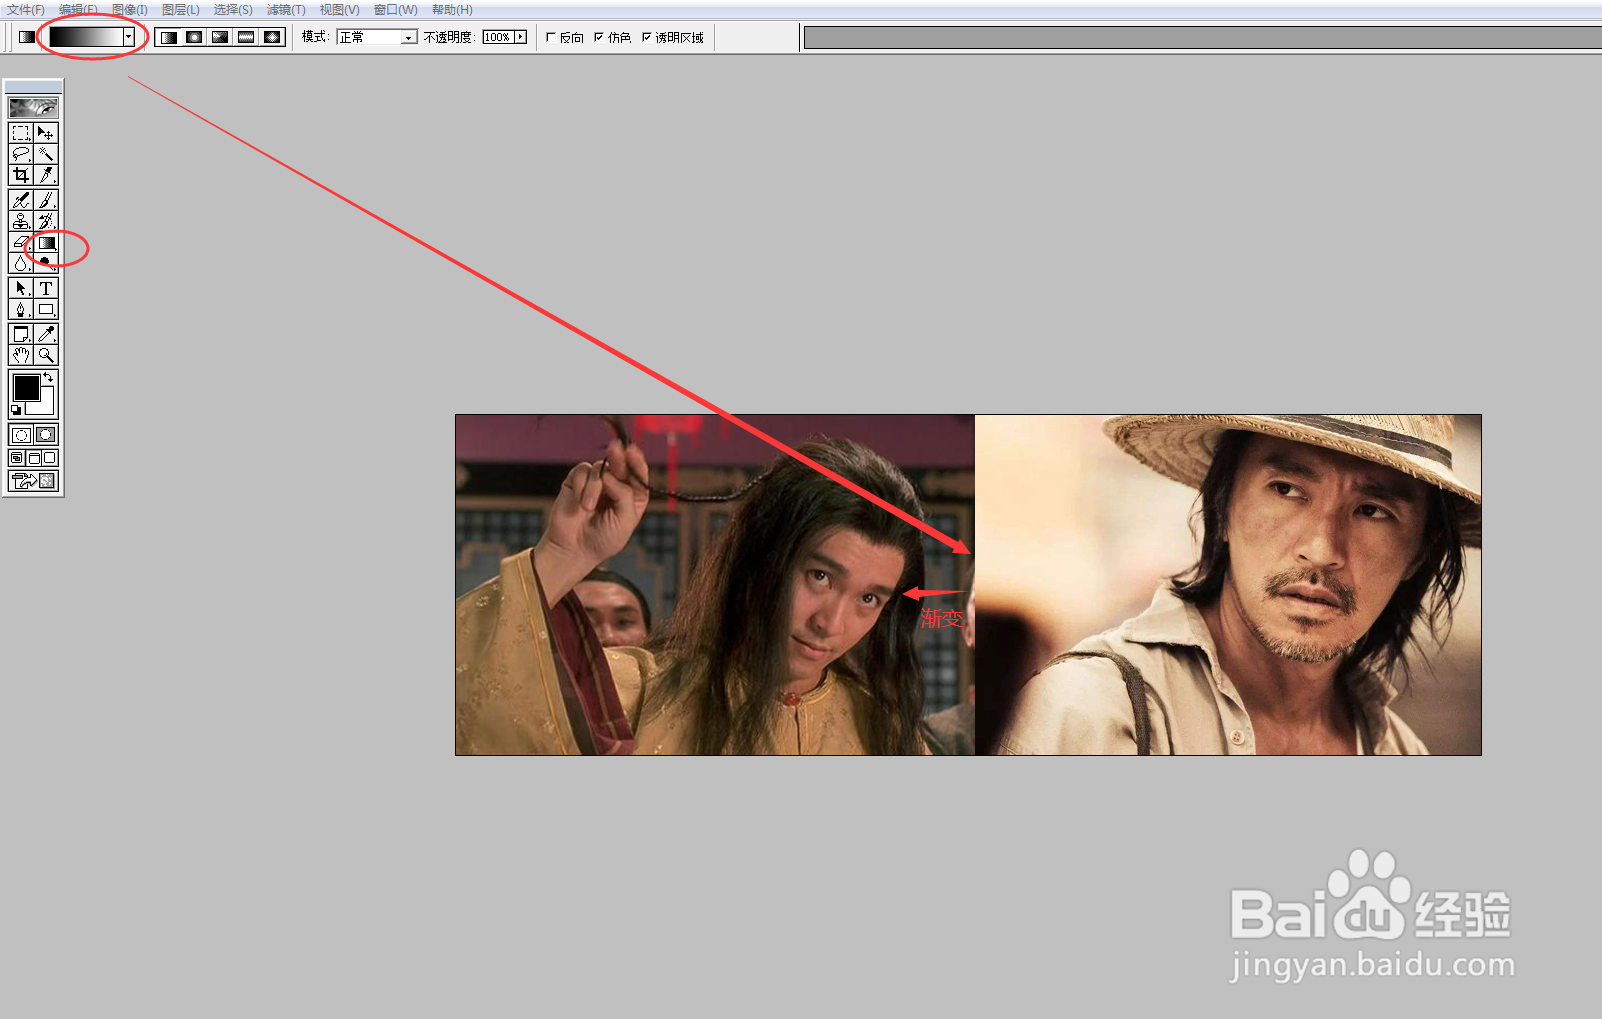Click the right photo with straw hat man
The width and height of the screenshot is (1602, 1019).
pos(1228,585)
